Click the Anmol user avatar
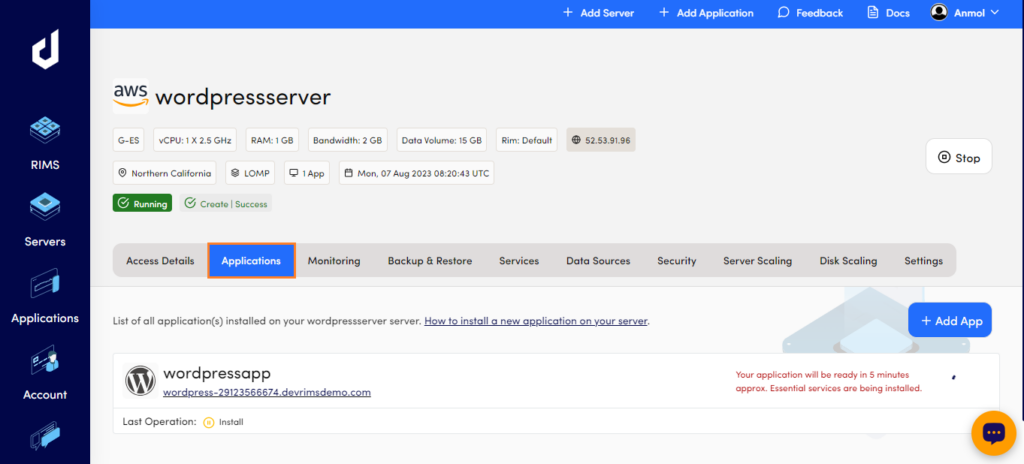1024x464 pixels. (x=938, y=13)
